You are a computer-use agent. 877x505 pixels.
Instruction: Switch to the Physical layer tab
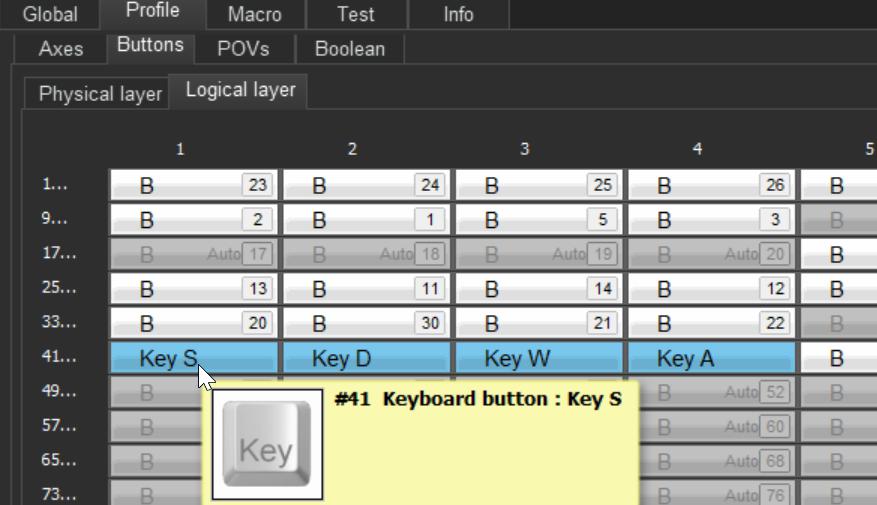[99, 94]
